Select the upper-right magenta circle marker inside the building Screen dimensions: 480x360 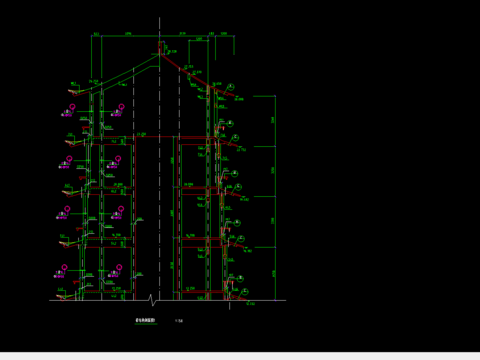coord(121,107)
